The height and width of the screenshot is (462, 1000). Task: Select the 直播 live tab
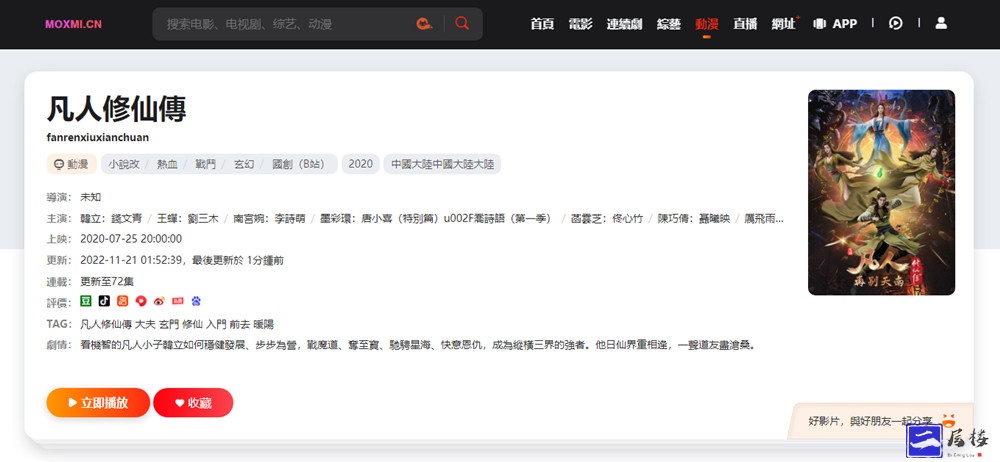[745, 24]
